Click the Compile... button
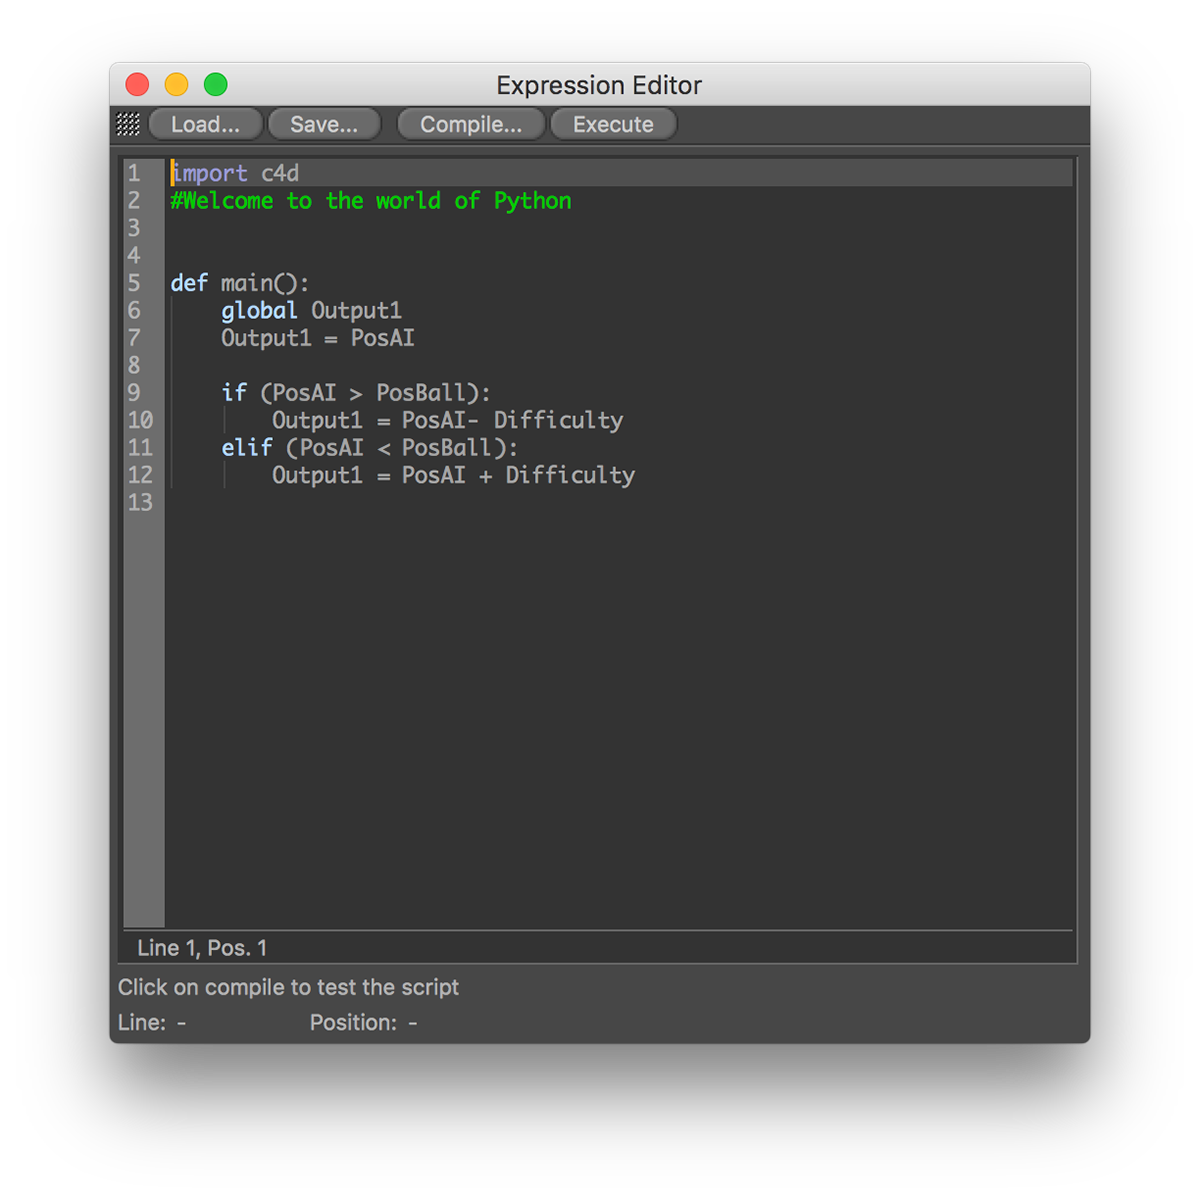This screenshot has height=1200, width=1200. click(x=470, y=124)
